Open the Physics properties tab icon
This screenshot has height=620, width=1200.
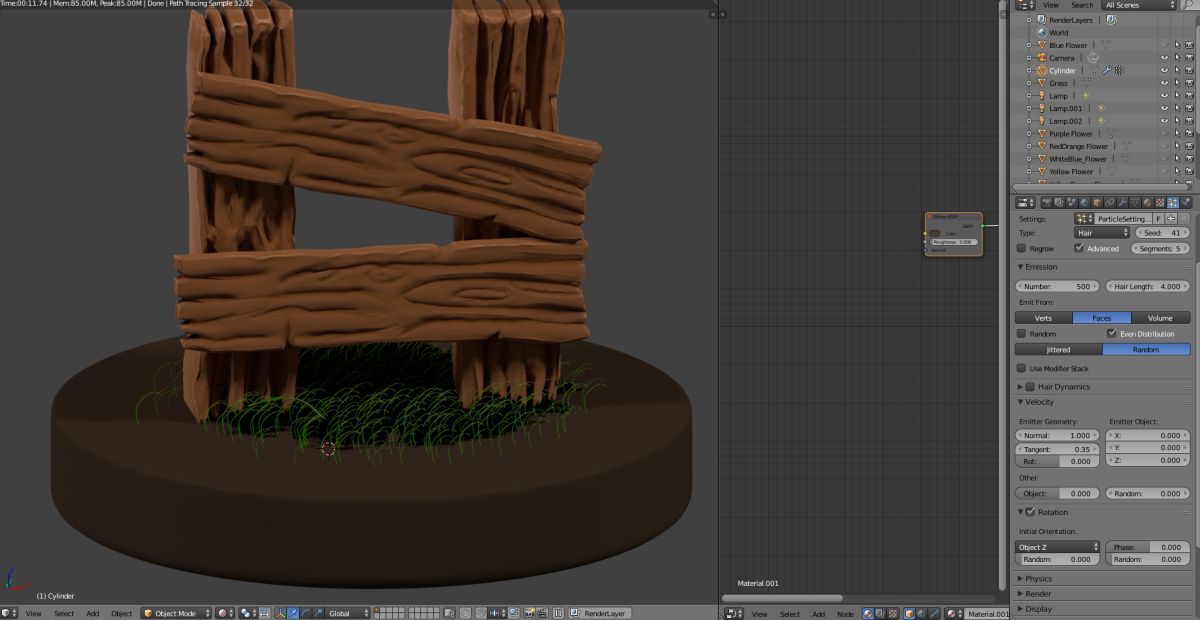click(1185, 202)
